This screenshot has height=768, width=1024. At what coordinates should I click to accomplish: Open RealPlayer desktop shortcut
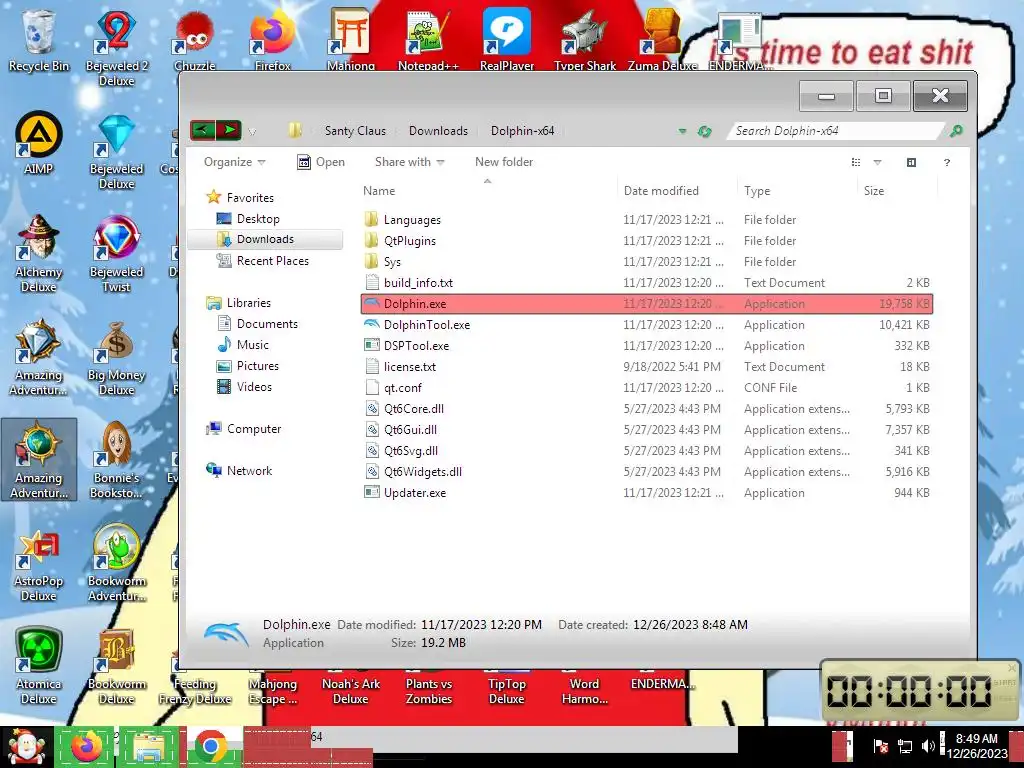[x=506, y=39]
